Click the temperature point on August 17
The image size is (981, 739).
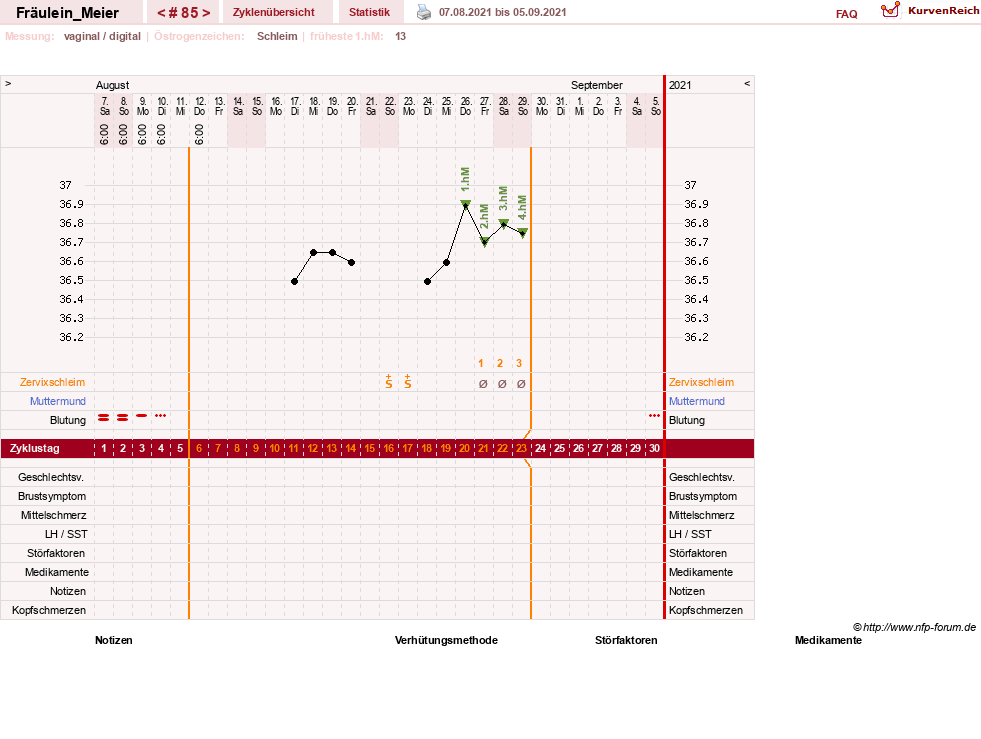(x=295, y=282)
